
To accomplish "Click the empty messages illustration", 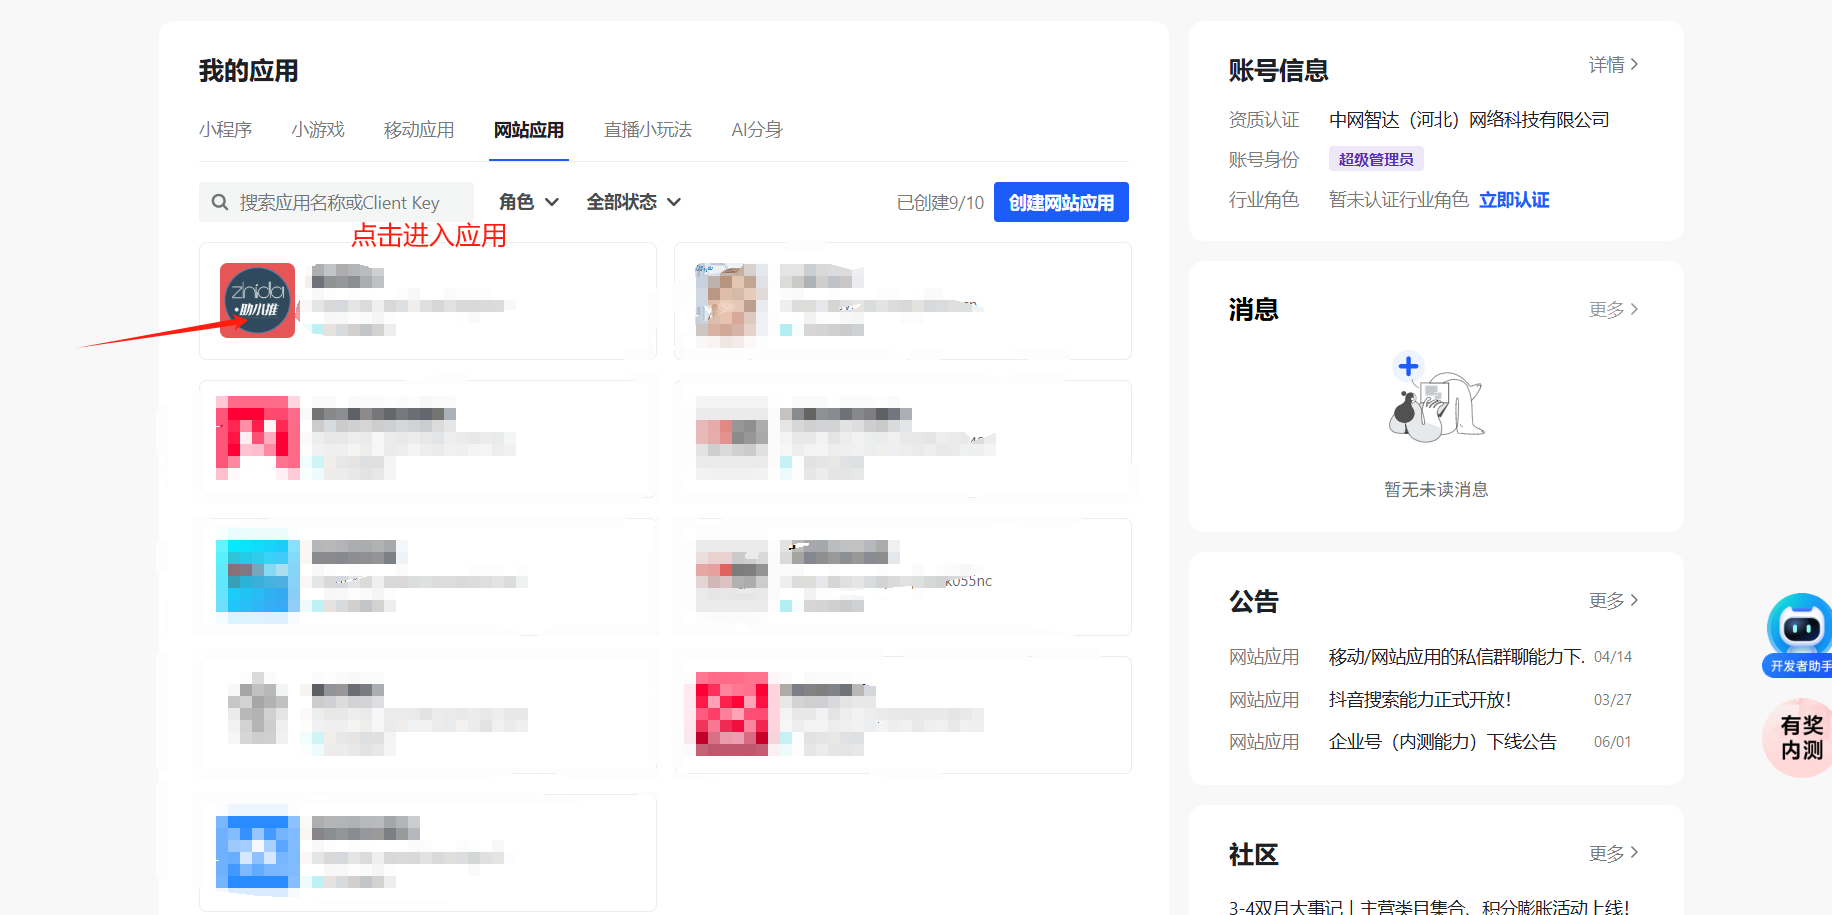I will click(1436, 402).
